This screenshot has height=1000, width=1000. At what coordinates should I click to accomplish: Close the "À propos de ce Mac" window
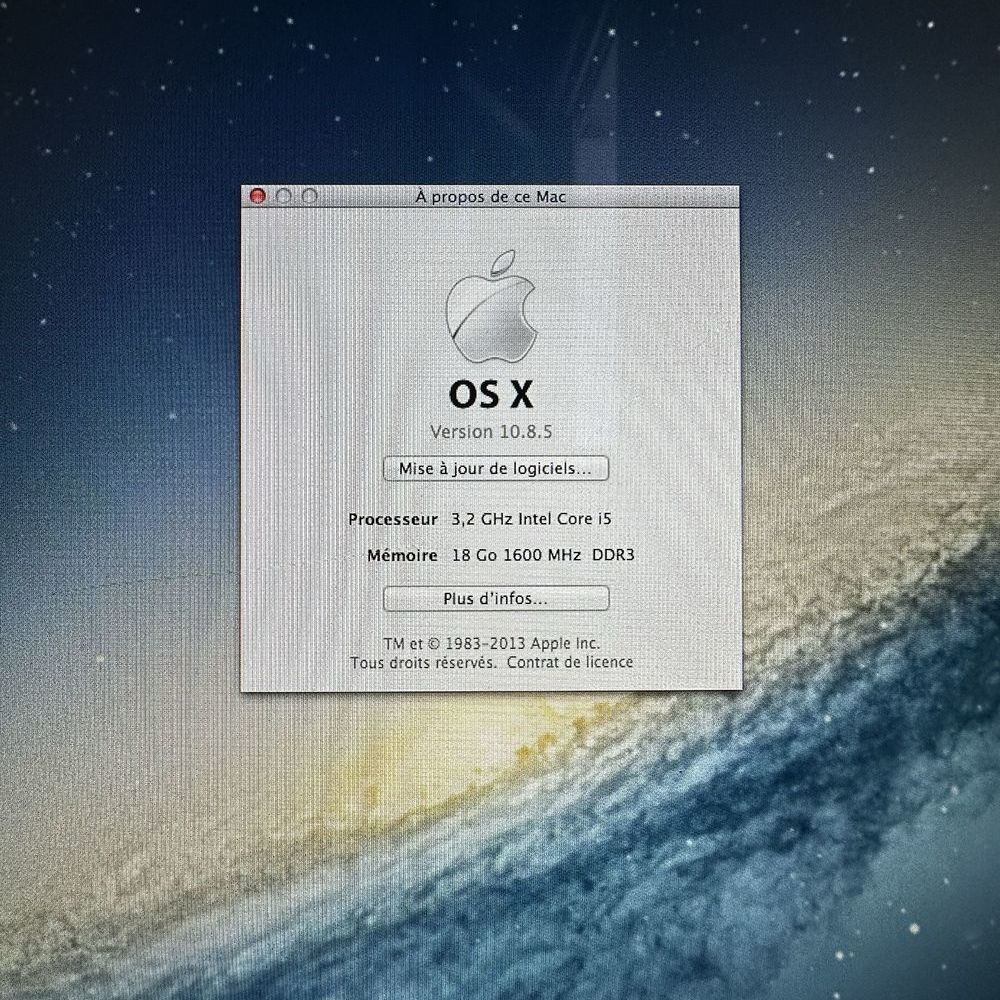(x=258, y=196)
